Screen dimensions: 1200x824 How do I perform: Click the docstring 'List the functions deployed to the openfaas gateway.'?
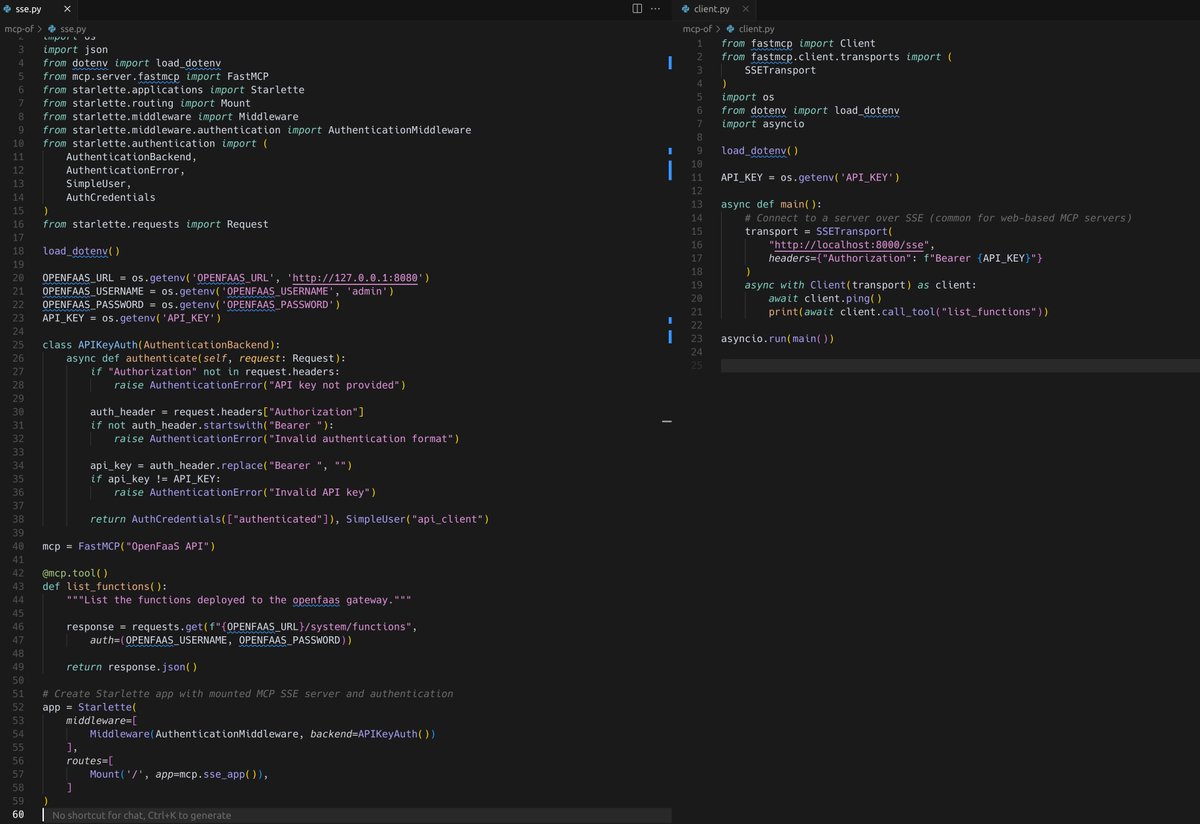[239, 600]
